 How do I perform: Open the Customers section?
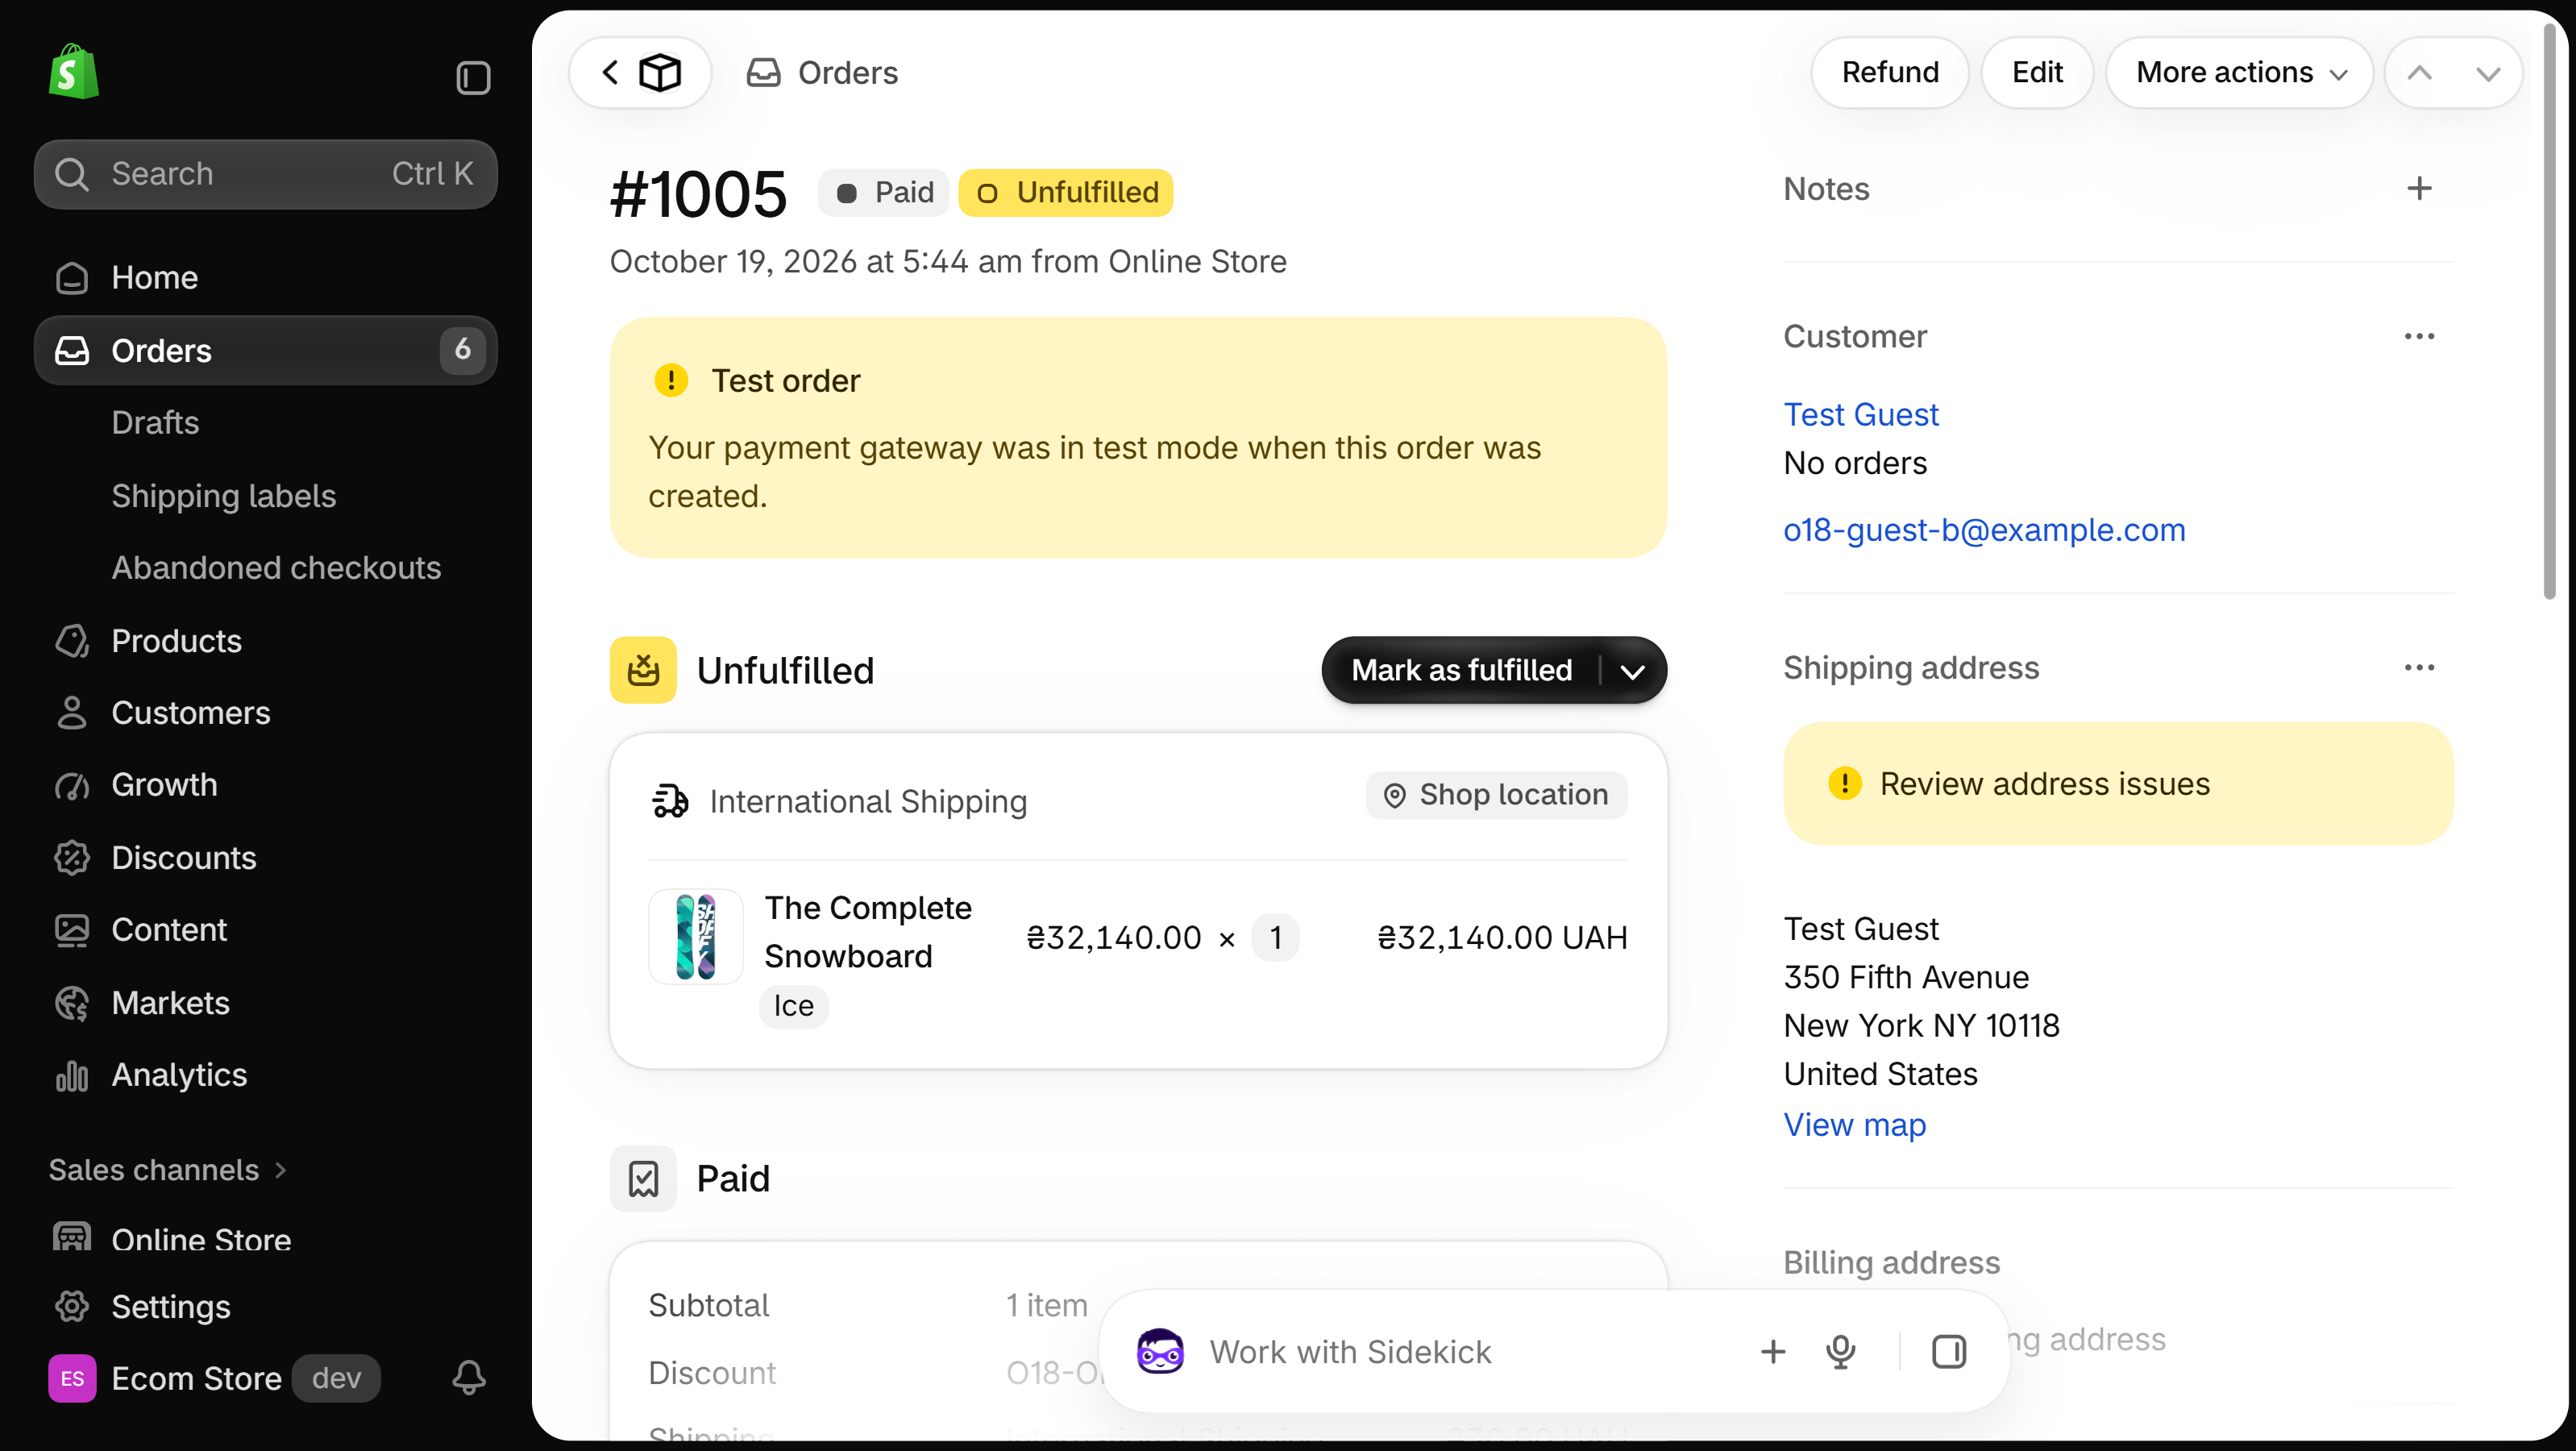click(x=265, y=713)
